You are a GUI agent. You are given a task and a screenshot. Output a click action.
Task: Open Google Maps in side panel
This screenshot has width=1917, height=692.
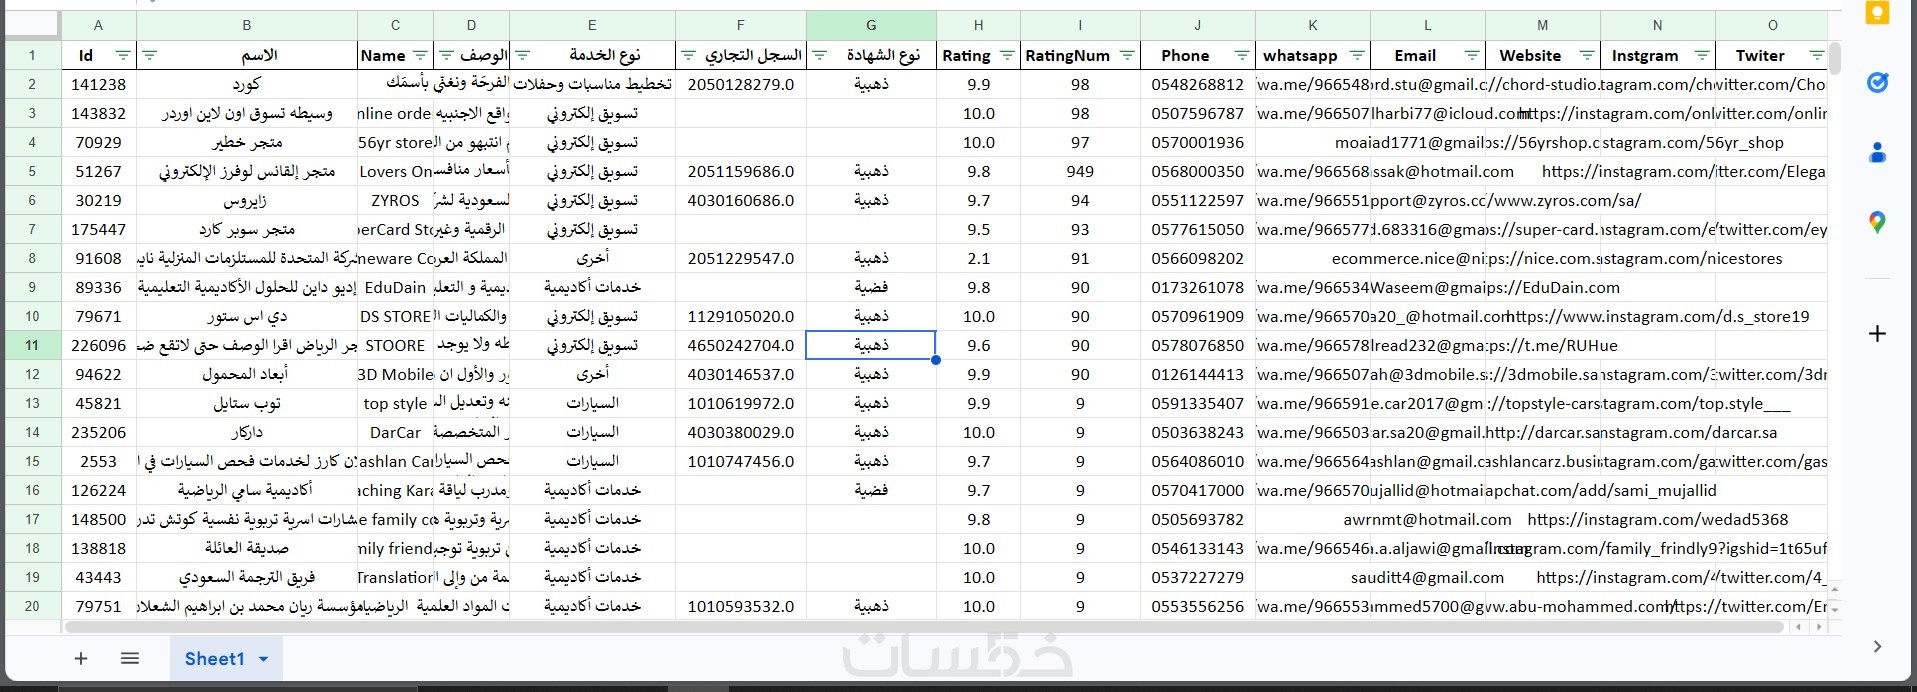[1877, 222]
